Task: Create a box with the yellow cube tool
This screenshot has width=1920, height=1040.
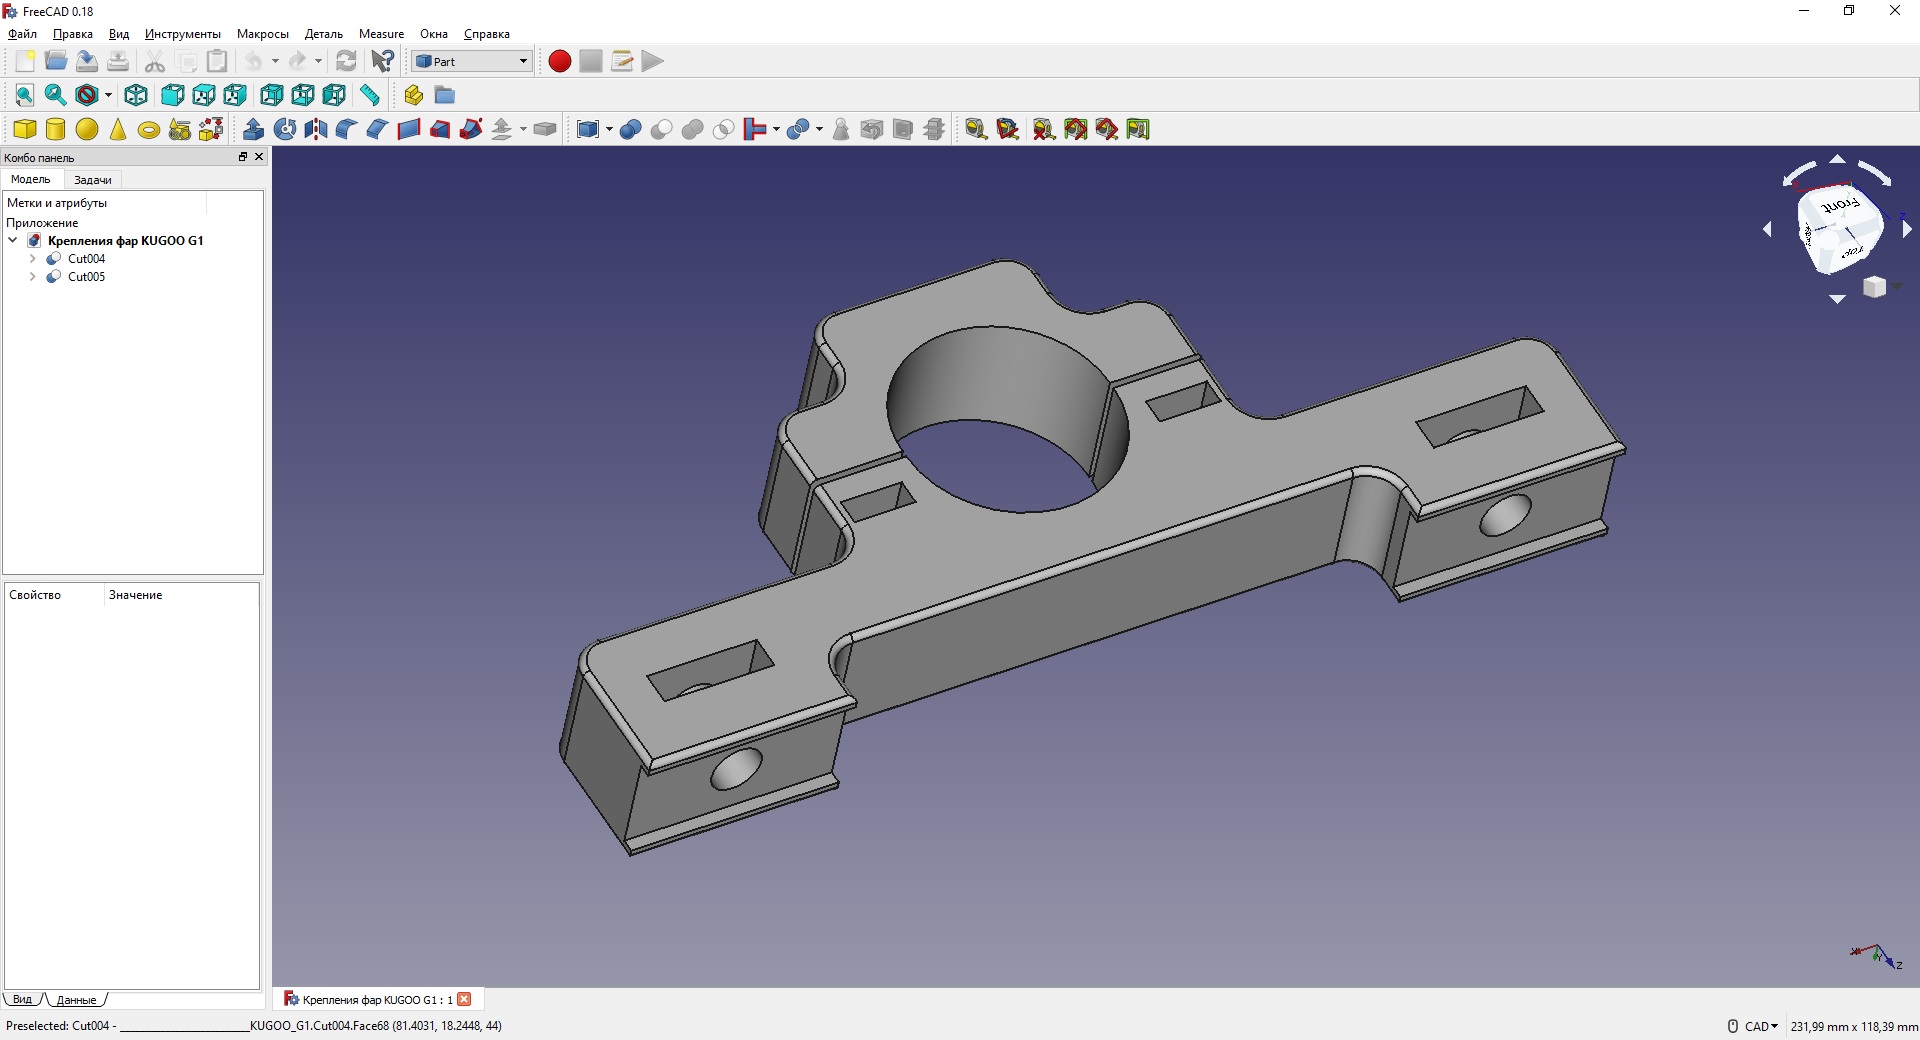Action: 24,129
